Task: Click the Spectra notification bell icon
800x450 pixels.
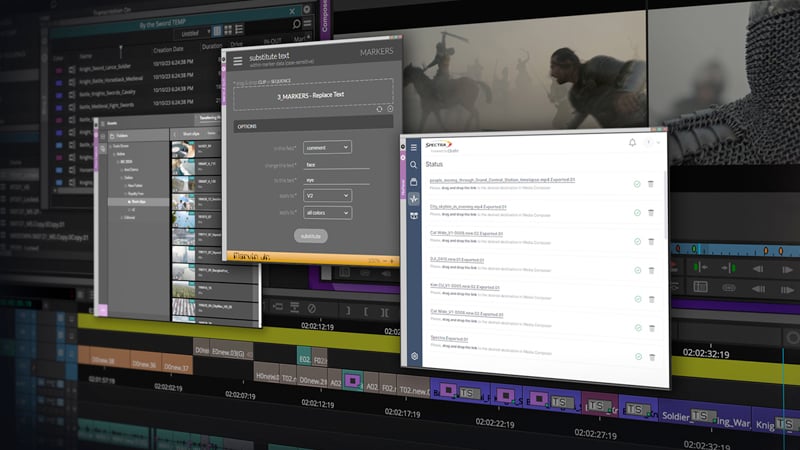Action: (632, 143)
